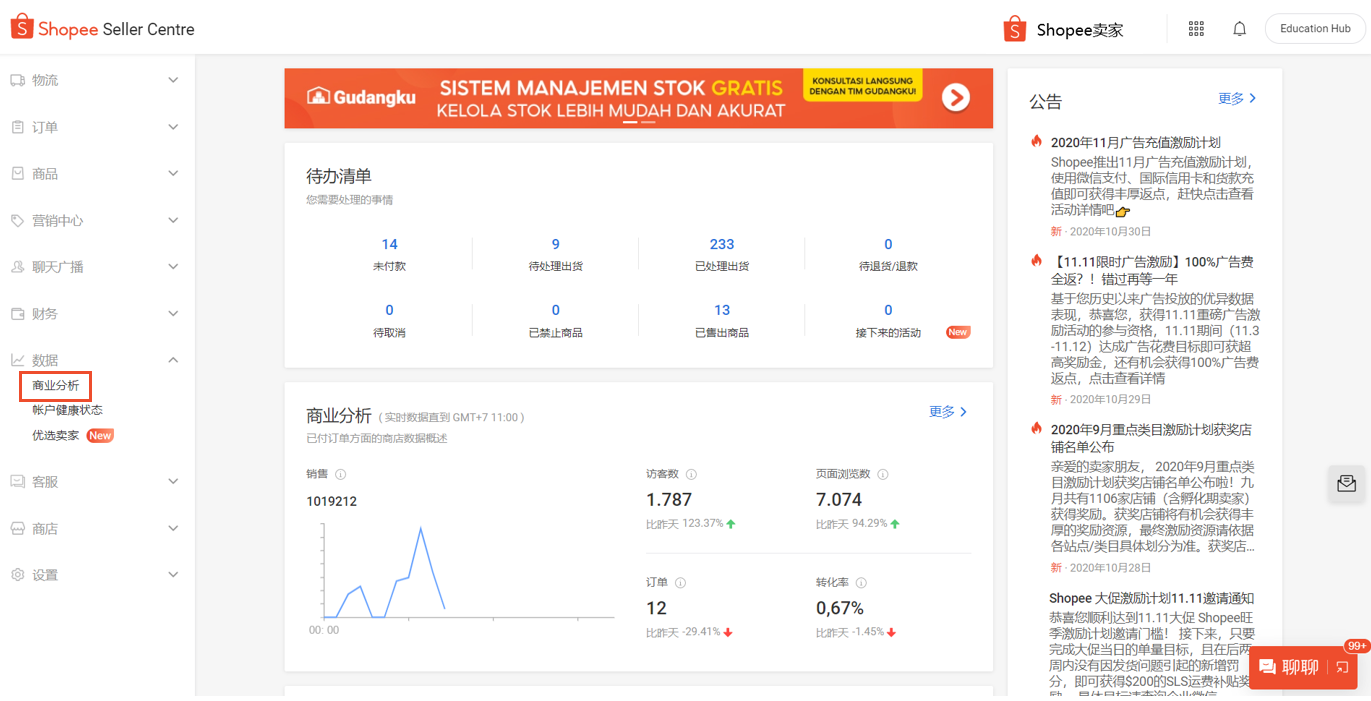1371x701 pixels.
Task: Click the 数据 chart icon in sidebar
Action: click(x=17, y=360)
